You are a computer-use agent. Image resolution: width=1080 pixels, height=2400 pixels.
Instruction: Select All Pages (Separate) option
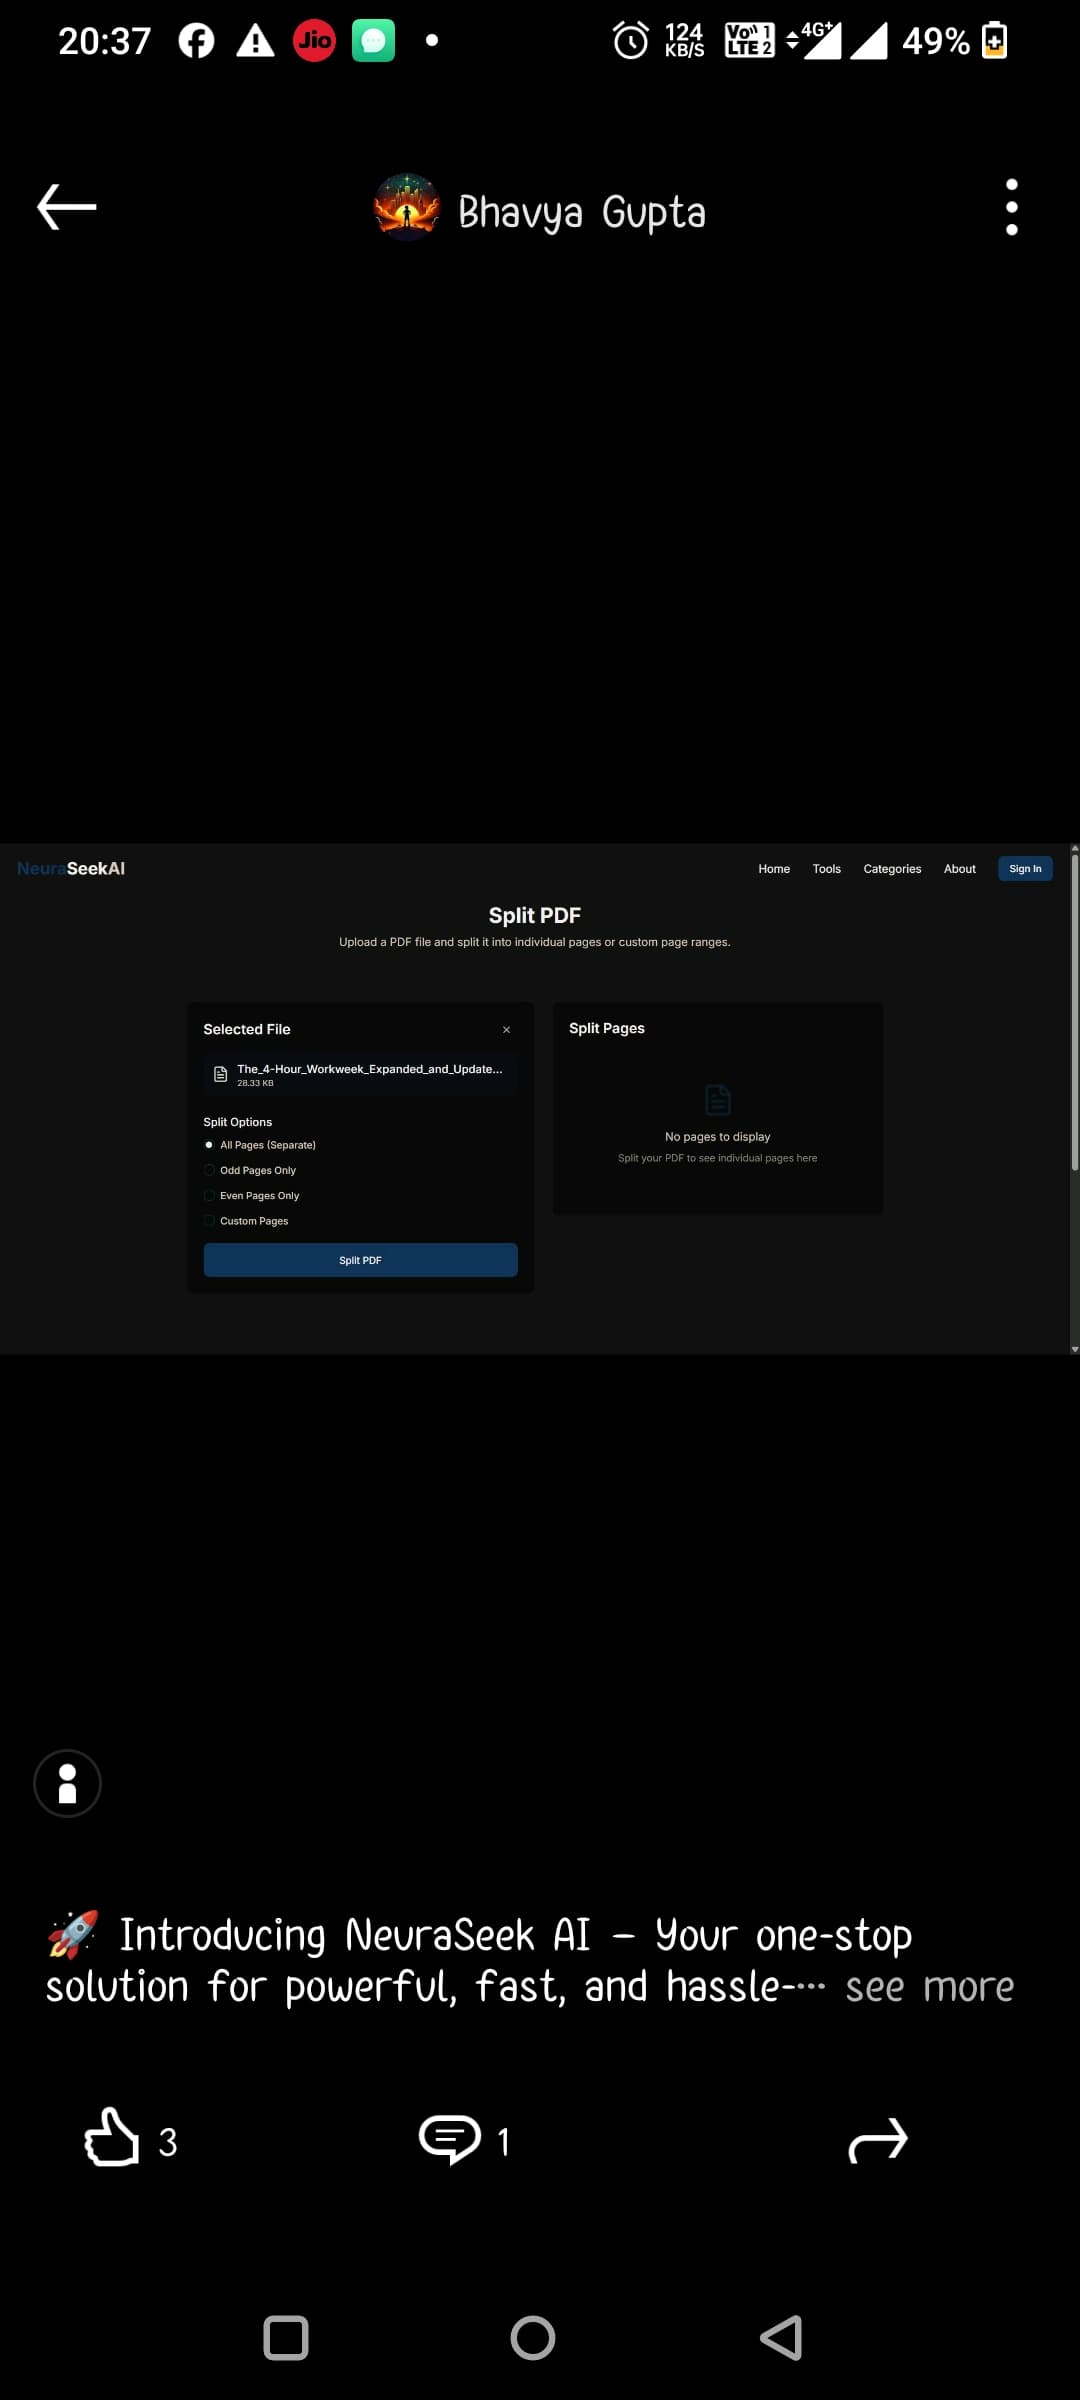pyautogui.click(x=260, y=1145)
